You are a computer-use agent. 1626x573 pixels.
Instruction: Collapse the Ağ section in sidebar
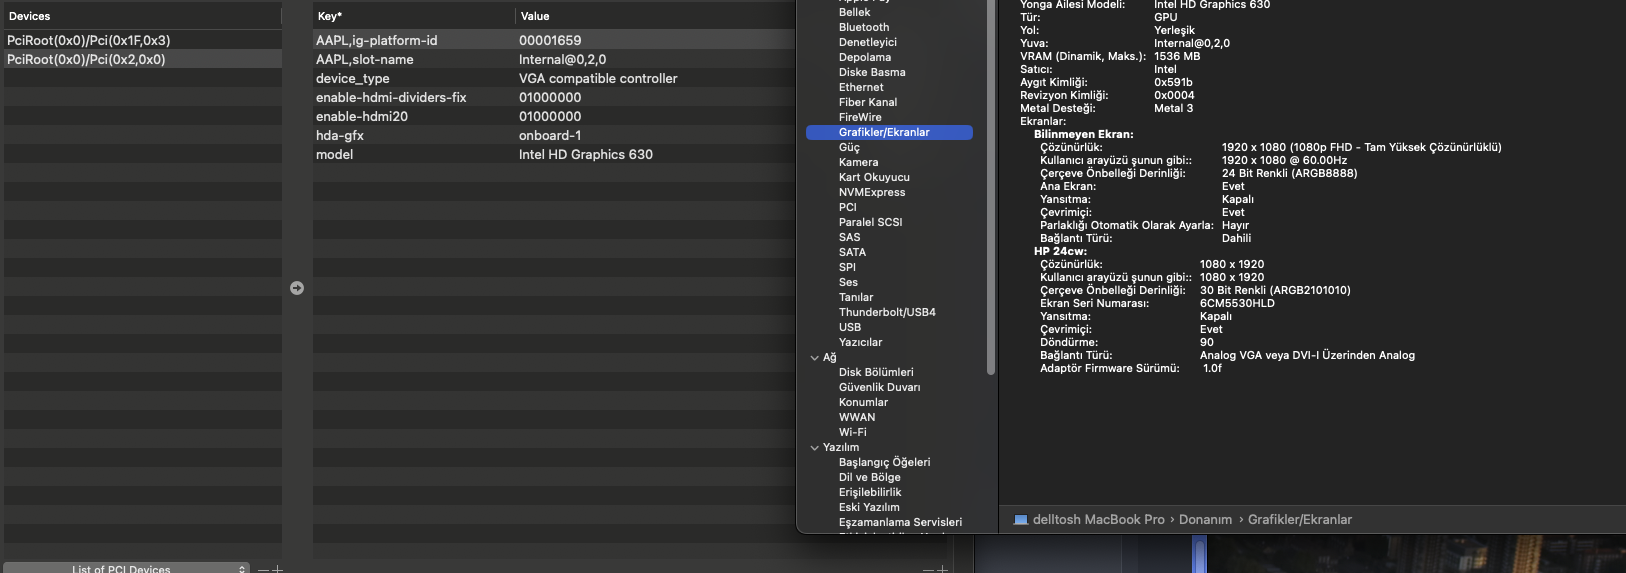click(x=814, y=358)
